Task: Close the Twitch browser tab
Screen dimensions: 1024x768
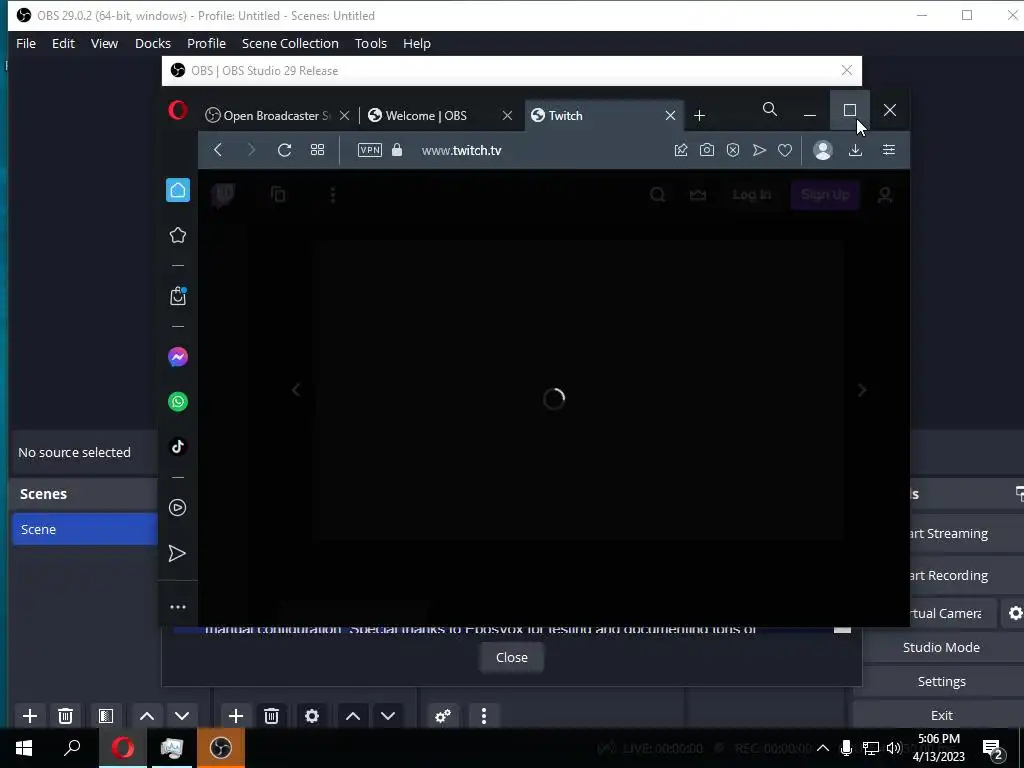Action: 670,116
